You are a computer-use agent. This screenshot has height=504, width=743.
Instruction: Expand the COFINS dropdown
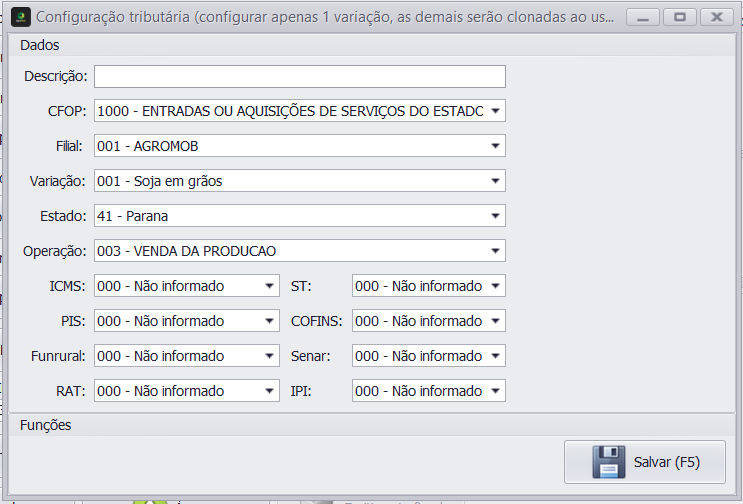[428, 321]
